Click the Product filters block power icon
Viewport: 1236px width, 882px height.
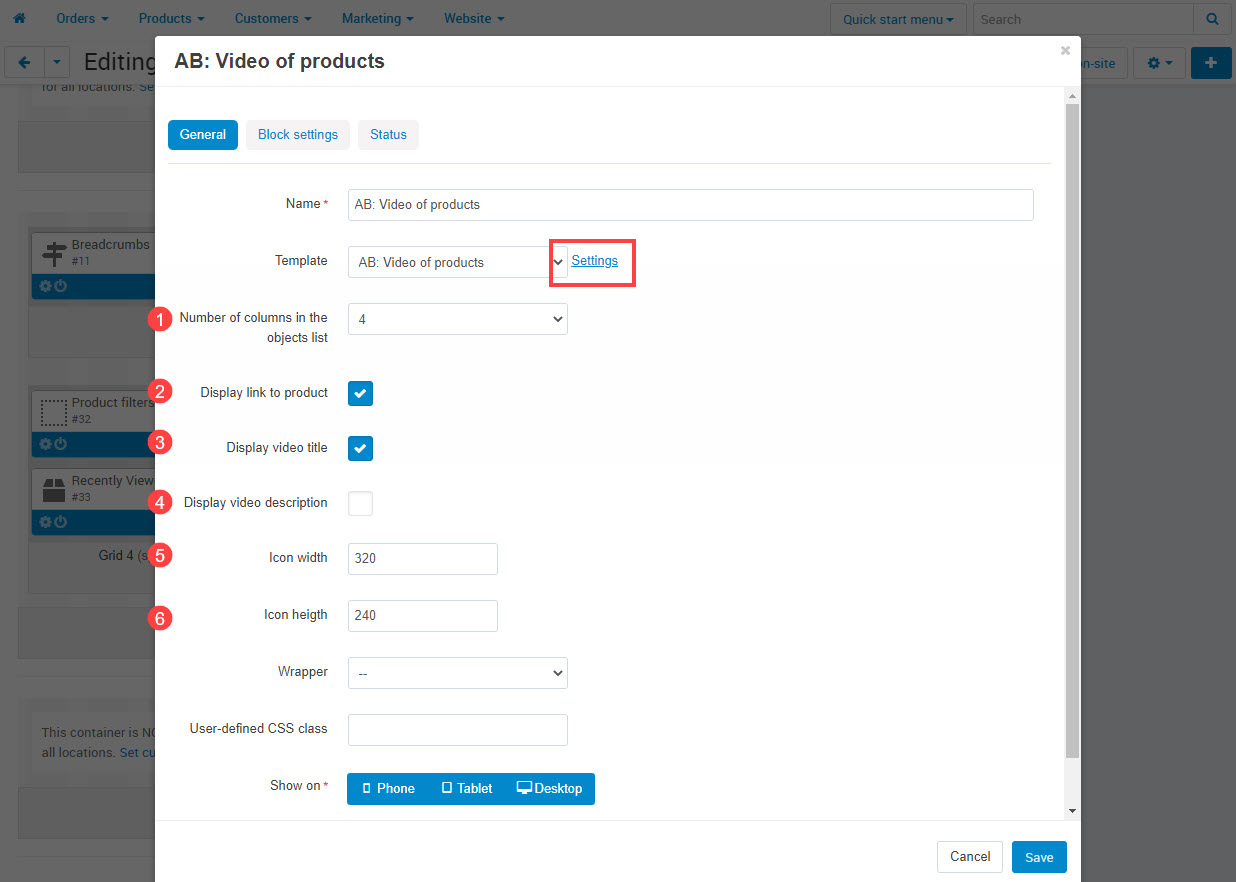click(x=60, y=443)
